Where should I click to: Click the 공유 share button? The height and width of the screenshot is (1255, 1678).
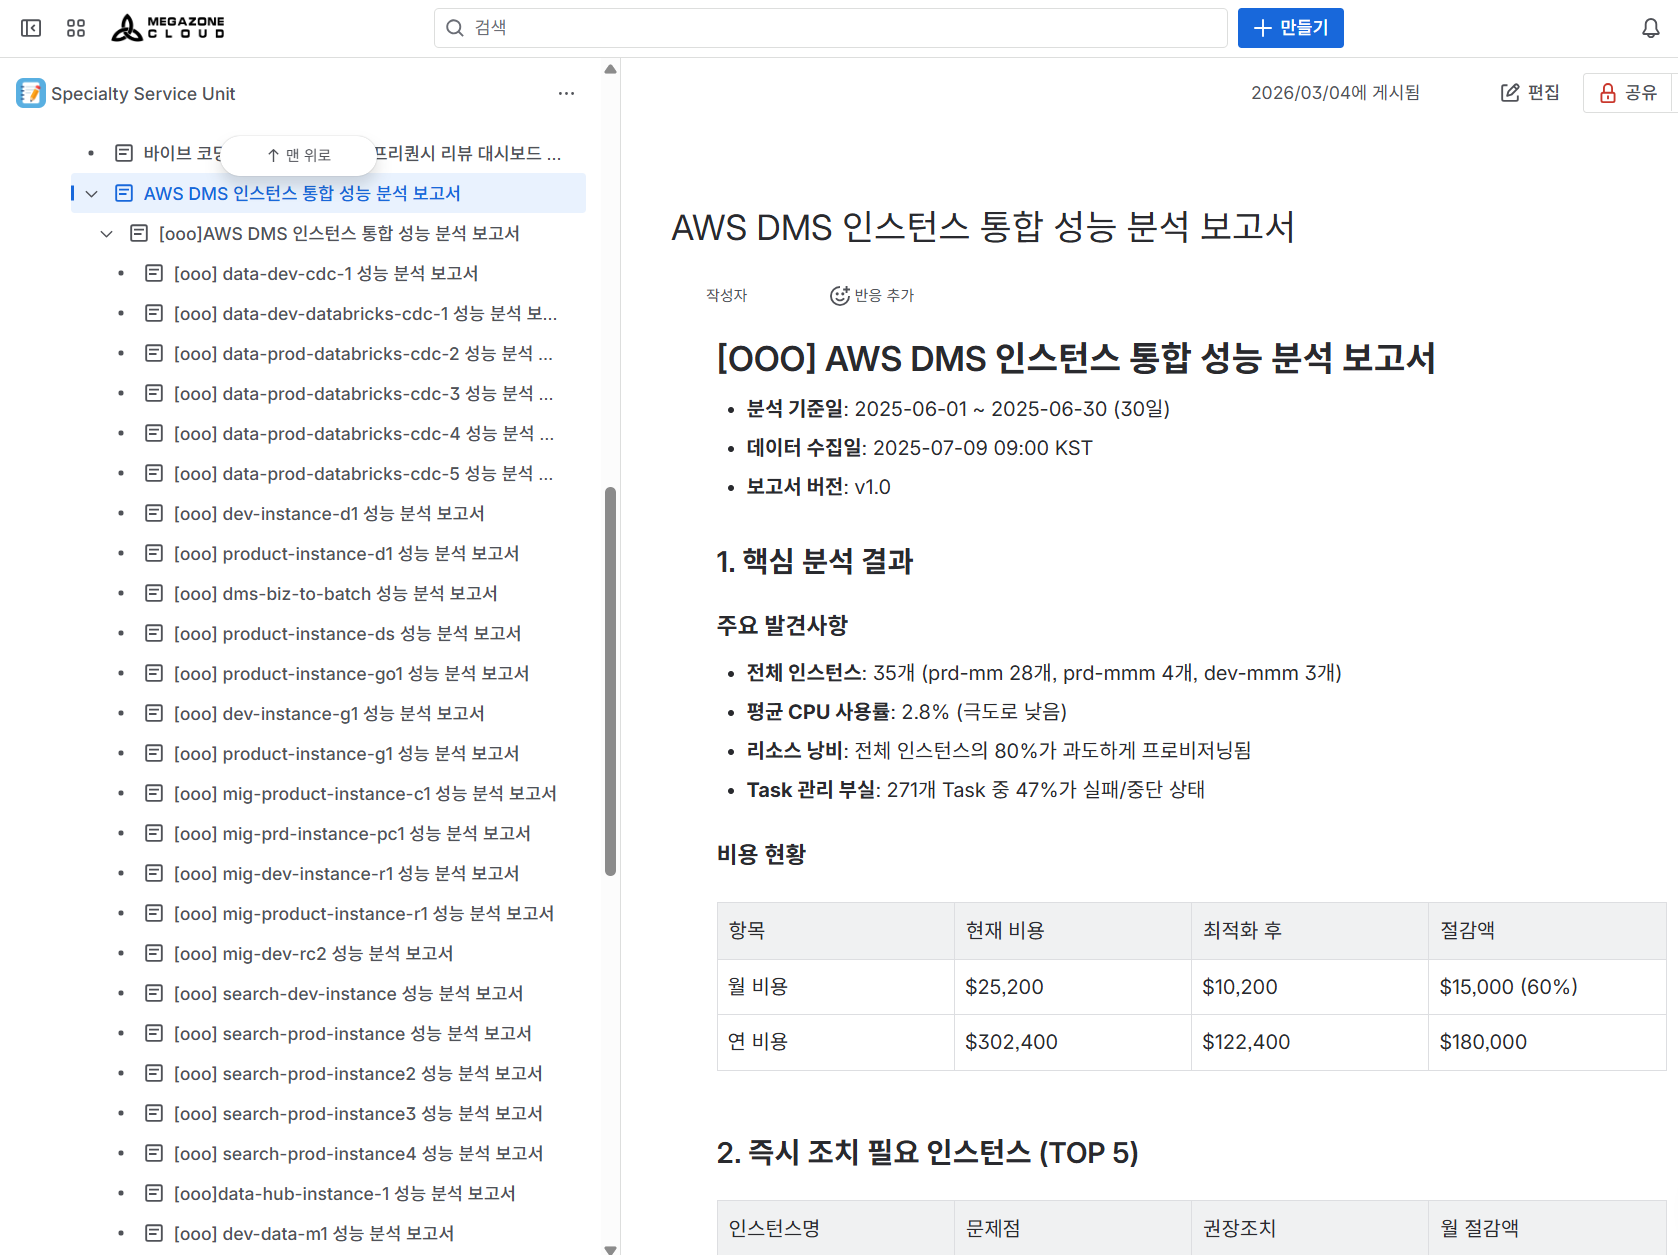[x=1628, y=93]
